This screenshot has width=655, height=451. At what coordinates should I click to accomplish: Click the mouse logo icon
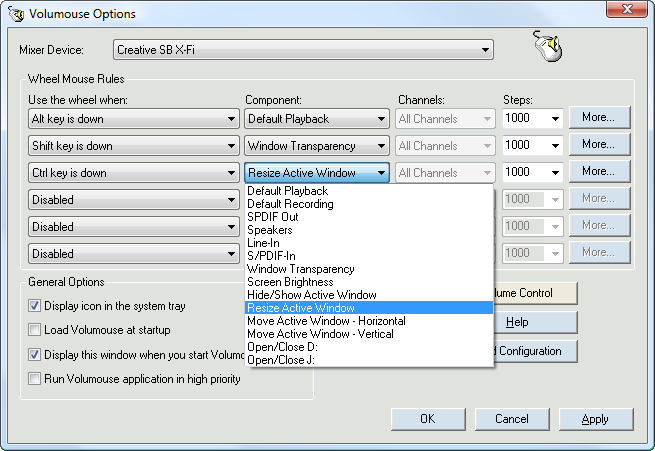(547, 46)
